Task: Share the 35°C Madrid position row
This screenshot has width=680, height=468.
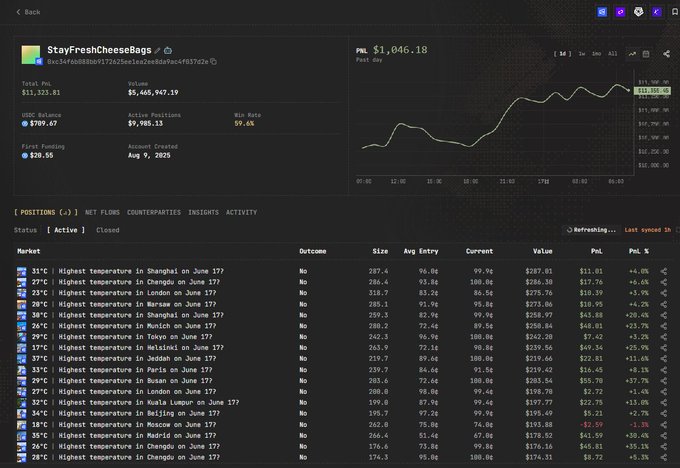Action: click(x=664, y=435)
